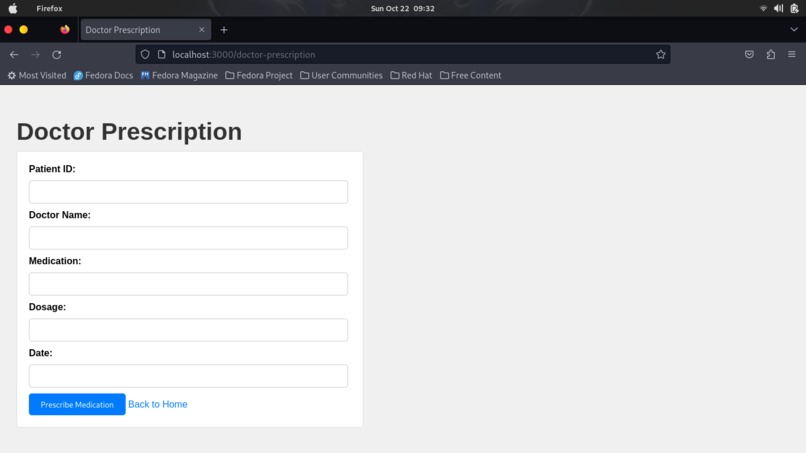Click the site information page icon
Screen dimensions: 806x453
(x=161, y=55)
